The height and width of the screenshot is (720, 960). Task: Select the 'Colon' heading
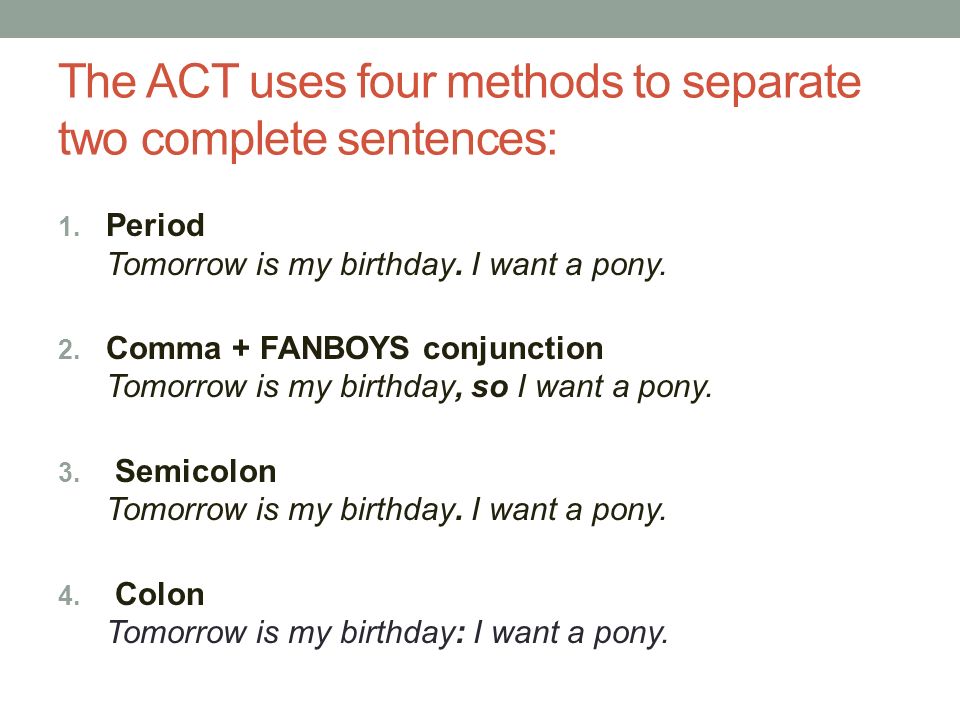(x=160, y=594)
